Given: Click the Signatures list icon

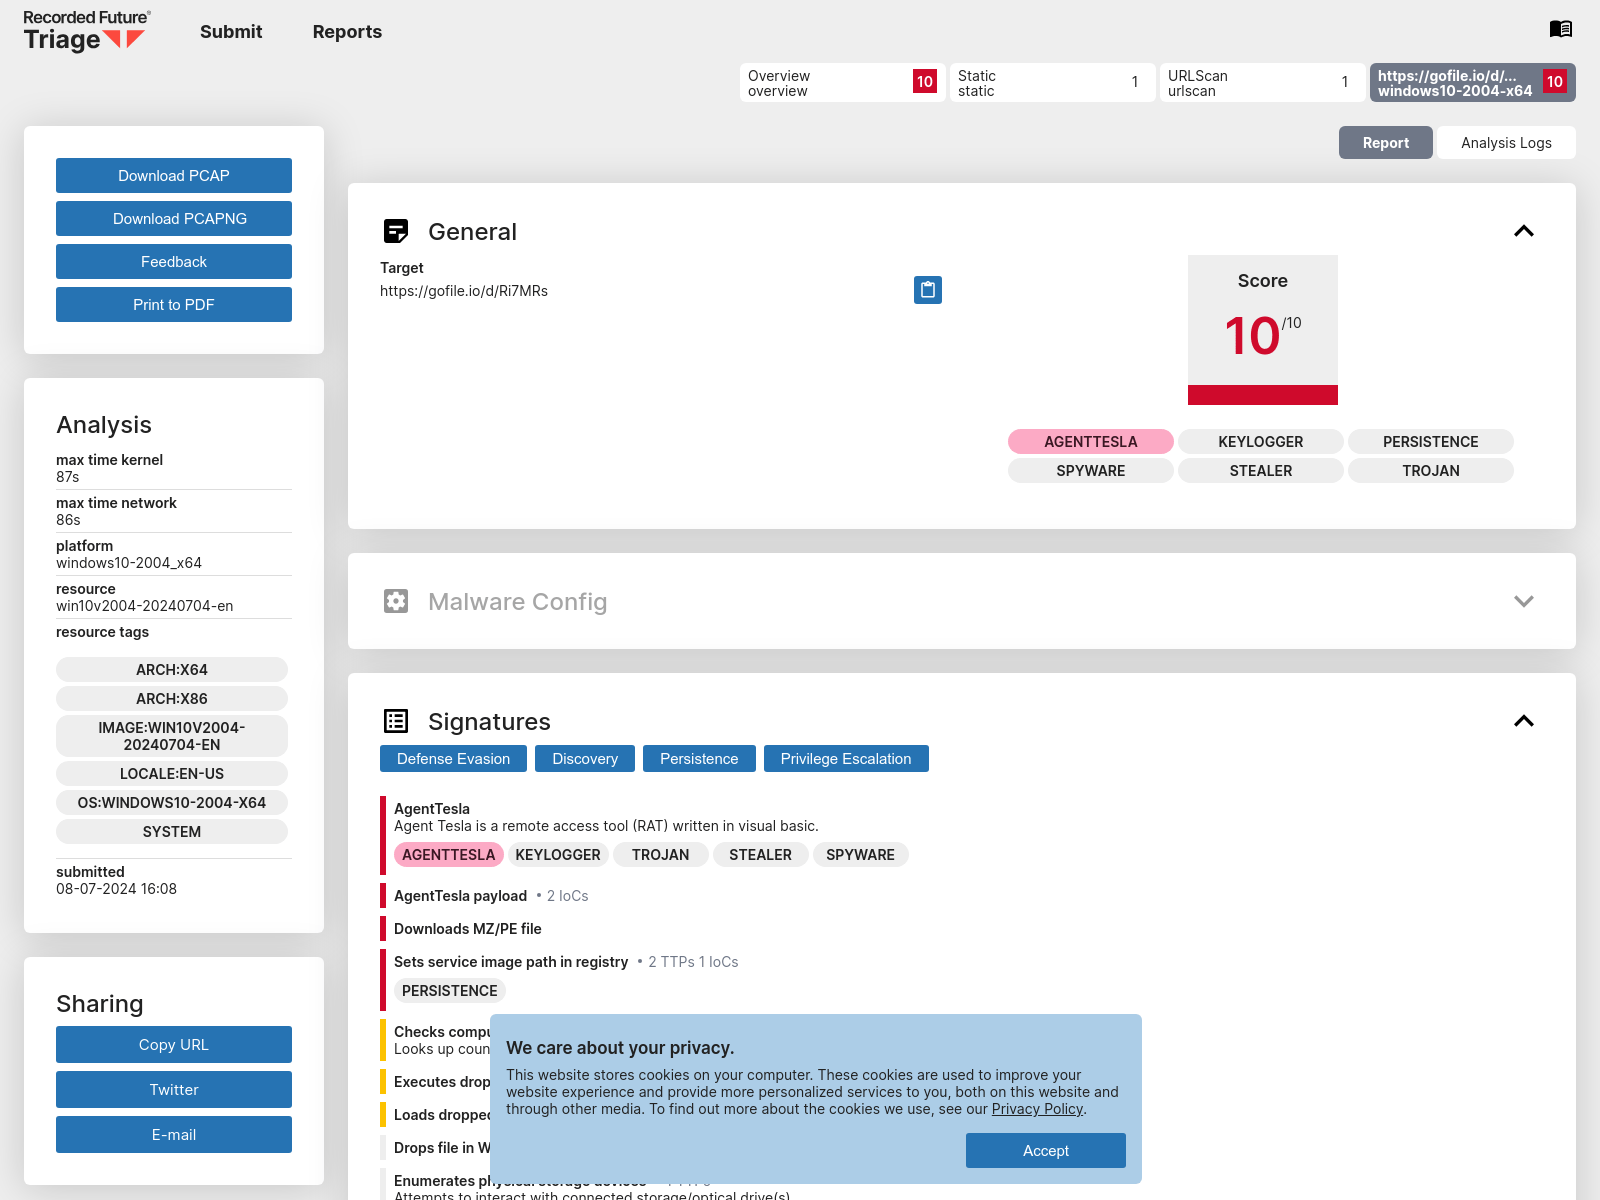Looking at the screenshot, I should click(x=396, y=721).
